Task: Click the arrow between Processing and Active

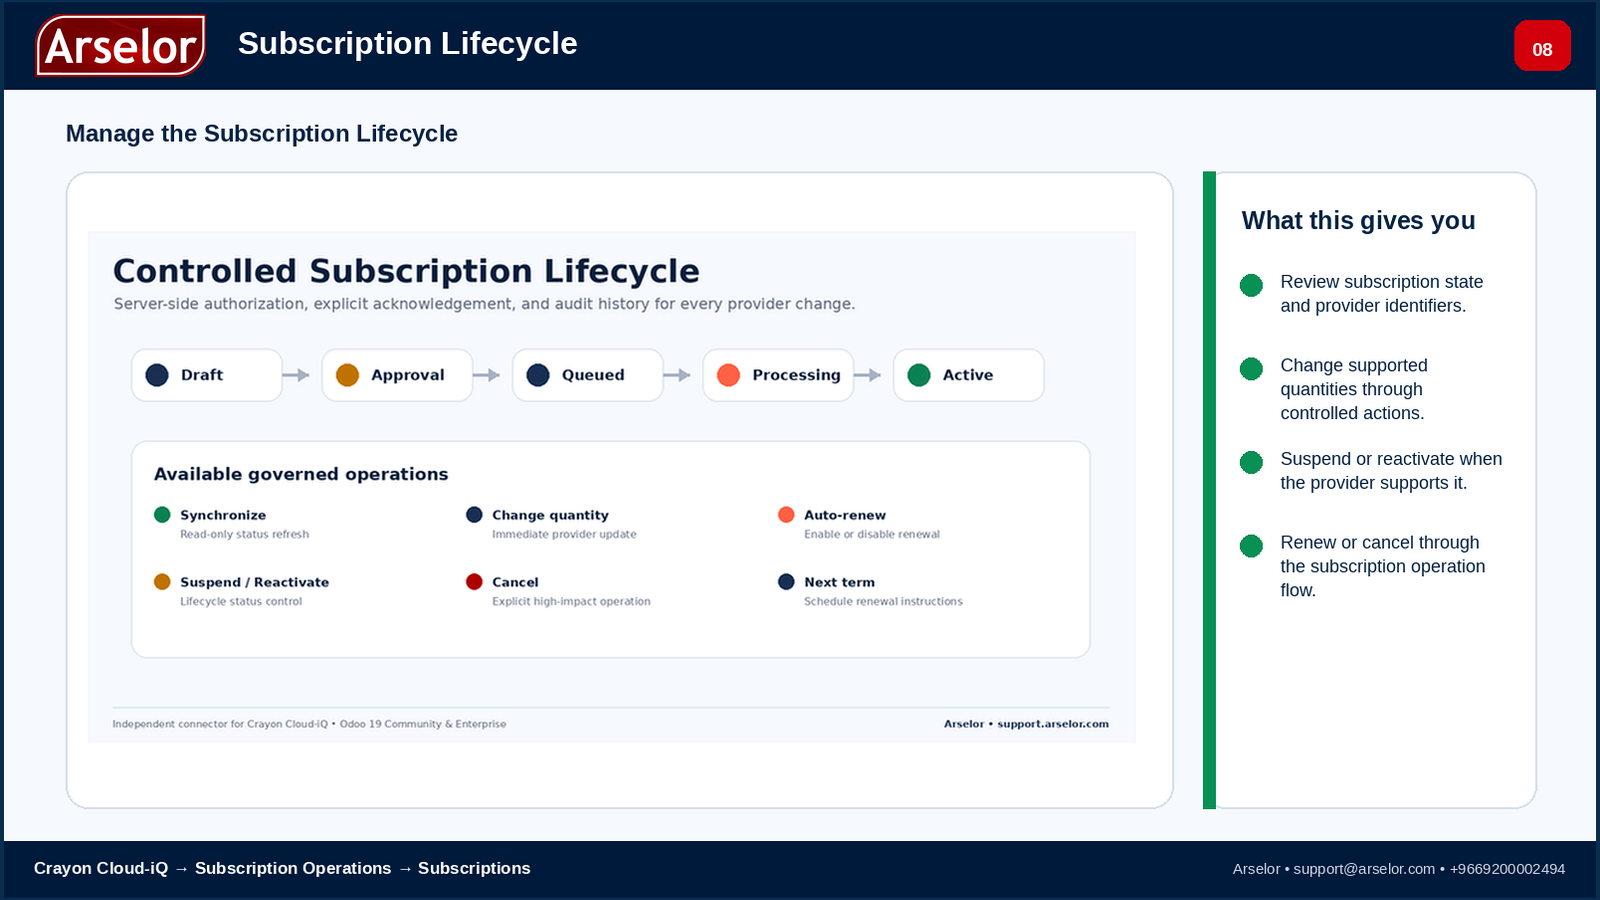Action: [868, 375]
